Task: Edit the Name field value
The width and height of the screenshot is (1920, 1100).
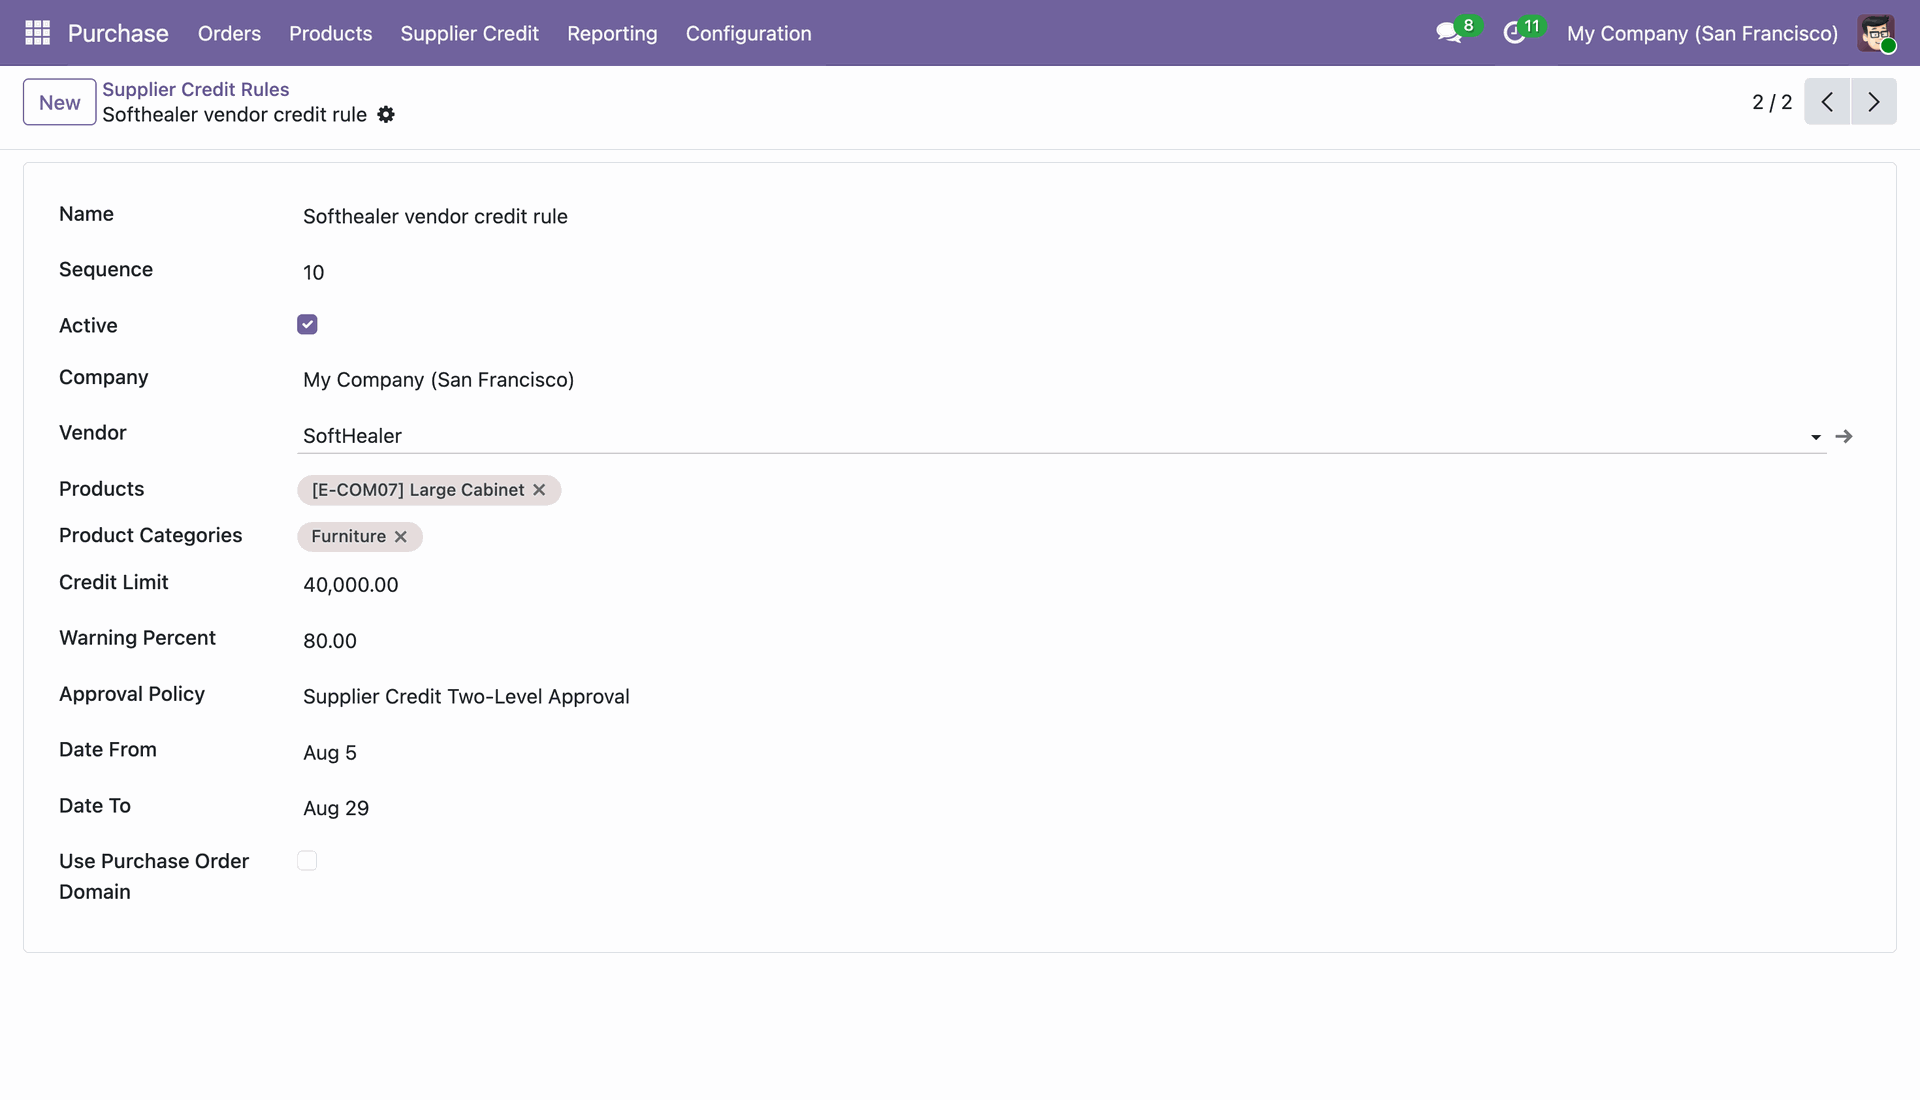Action: [1062, 217]
